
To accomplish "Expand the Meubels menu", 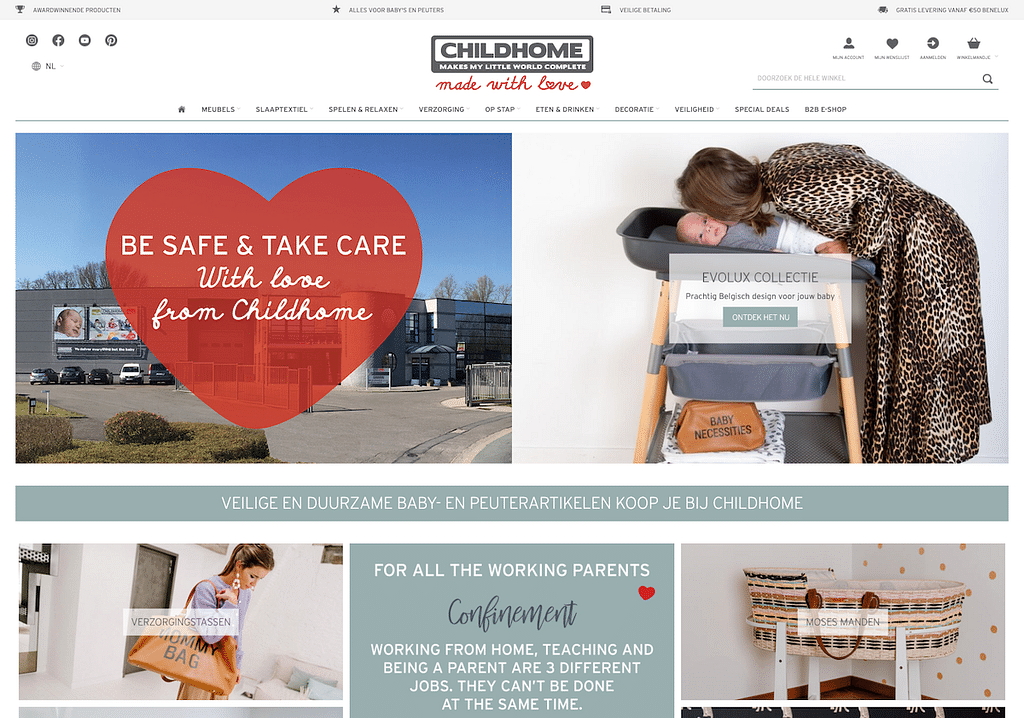I will [x=221, y=109].
